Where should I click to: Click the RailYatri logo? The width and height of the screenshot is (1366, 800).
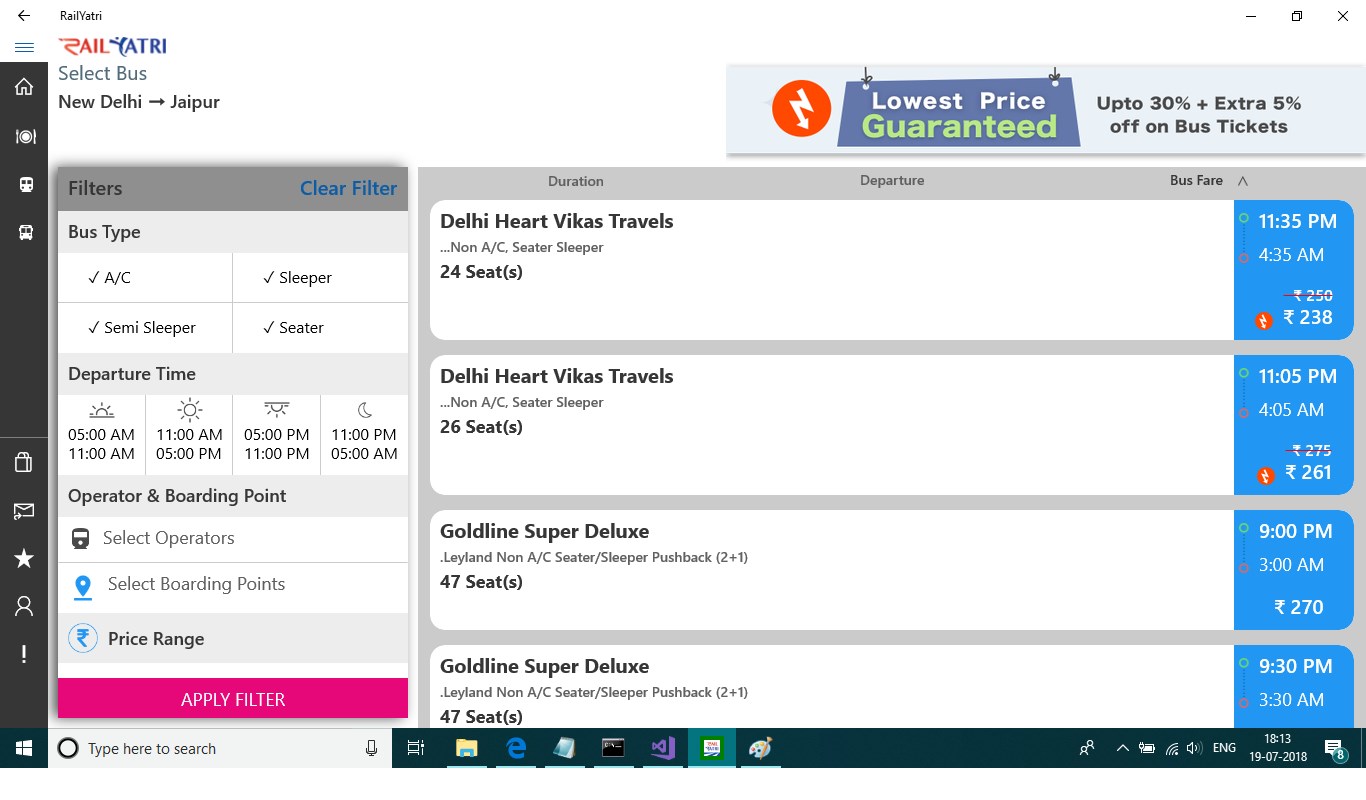[x=112, y=46]
